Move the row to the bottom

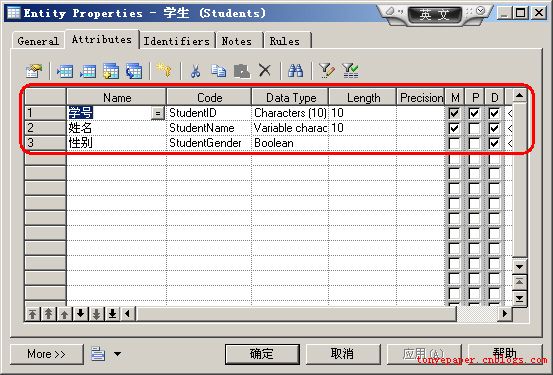[x=113, y=313]
